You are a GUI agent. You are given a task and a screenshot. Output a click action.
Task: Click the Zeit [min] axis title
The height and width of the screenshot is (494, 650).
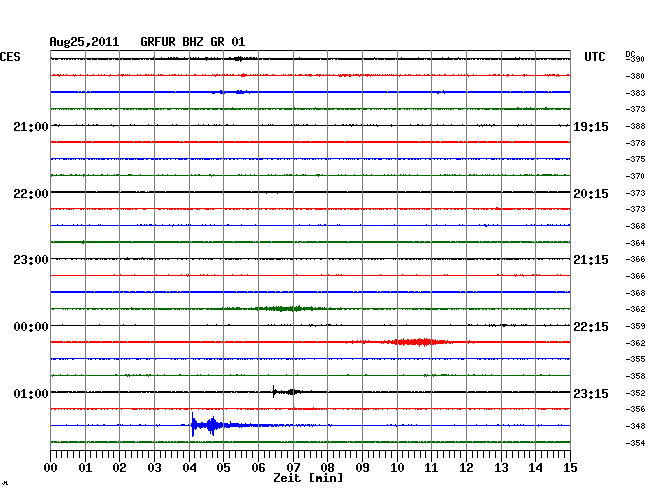(x=308, y=478)
